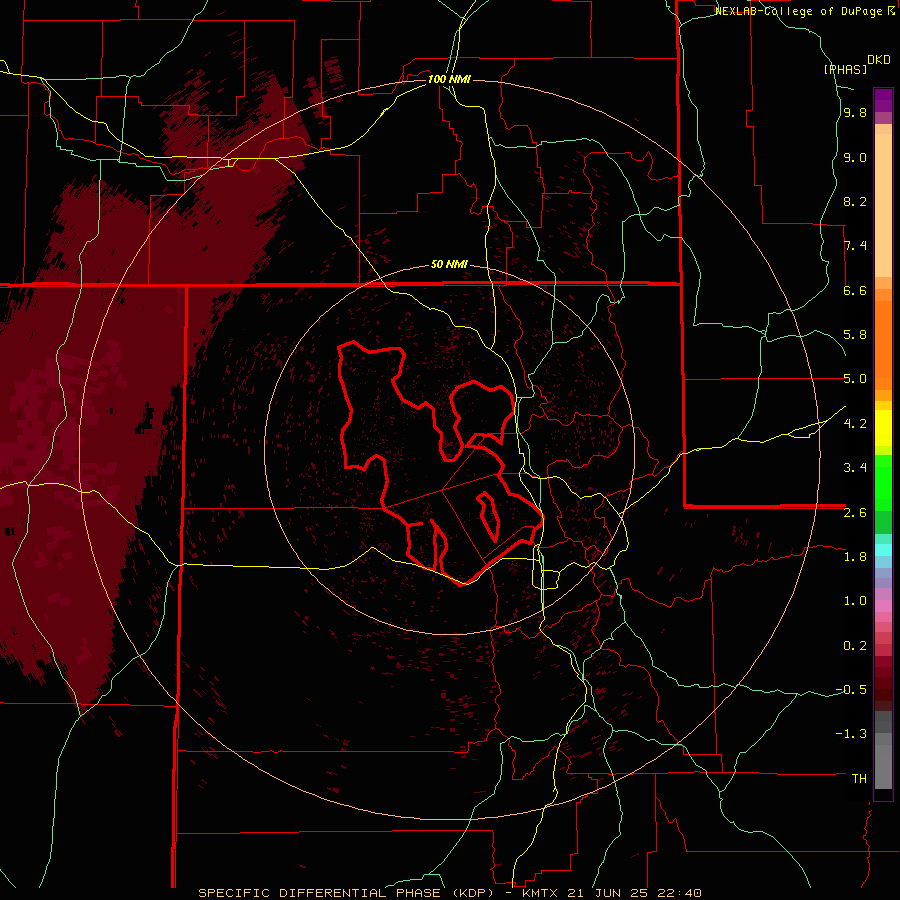Click the yellow segment of the color bar
Image resolution: width=900 pixels, height=900 pixels.
tap(883, 428)
